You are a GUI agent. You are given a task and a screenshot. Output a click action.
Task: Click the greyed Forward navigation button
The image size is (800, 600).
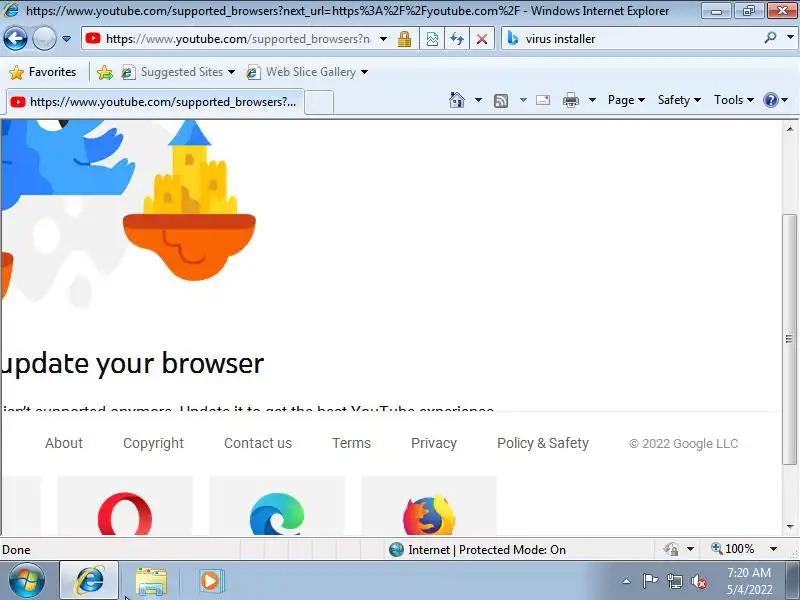pos(44,39)
